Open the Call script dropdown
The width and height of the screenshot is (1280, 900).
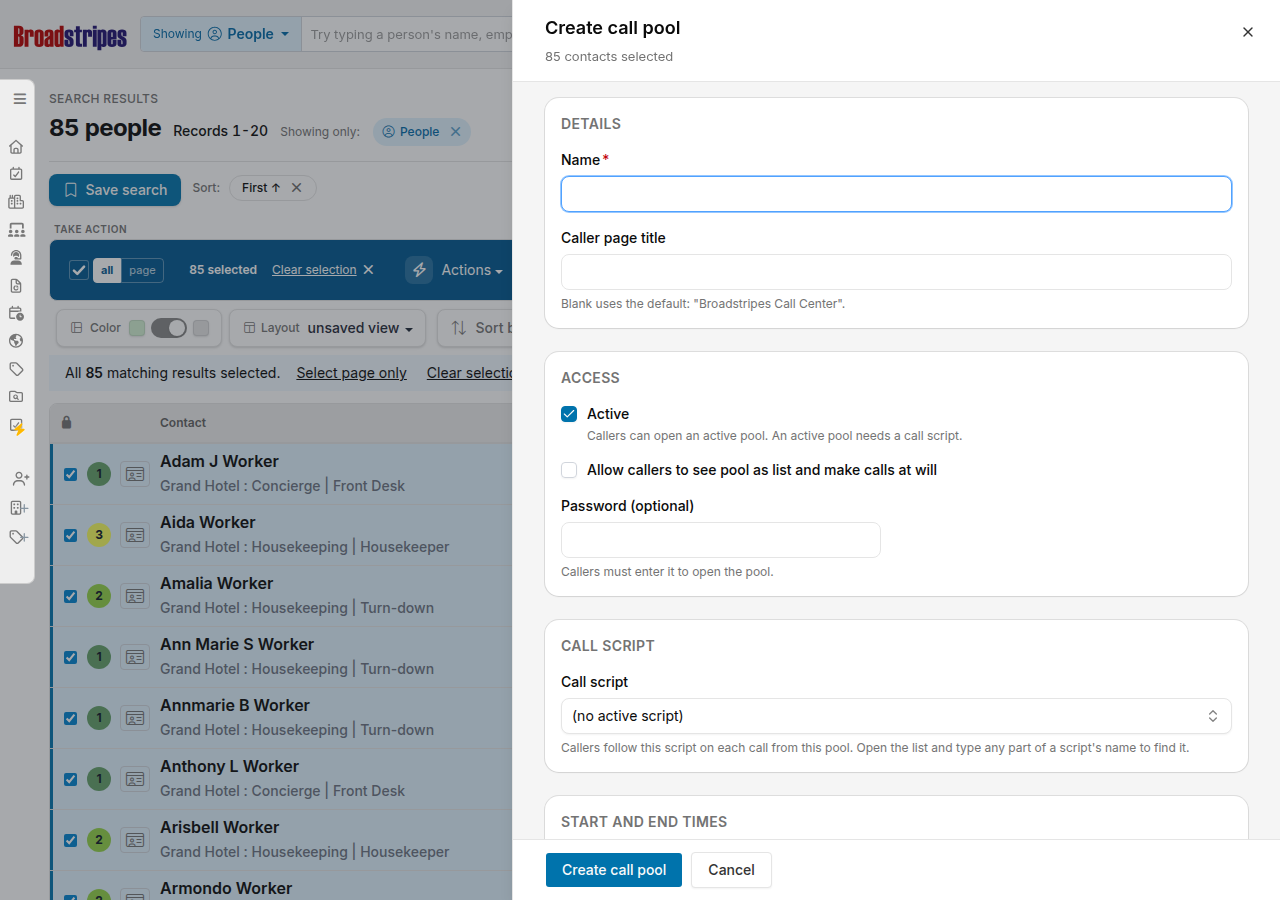tap(896, 716)
